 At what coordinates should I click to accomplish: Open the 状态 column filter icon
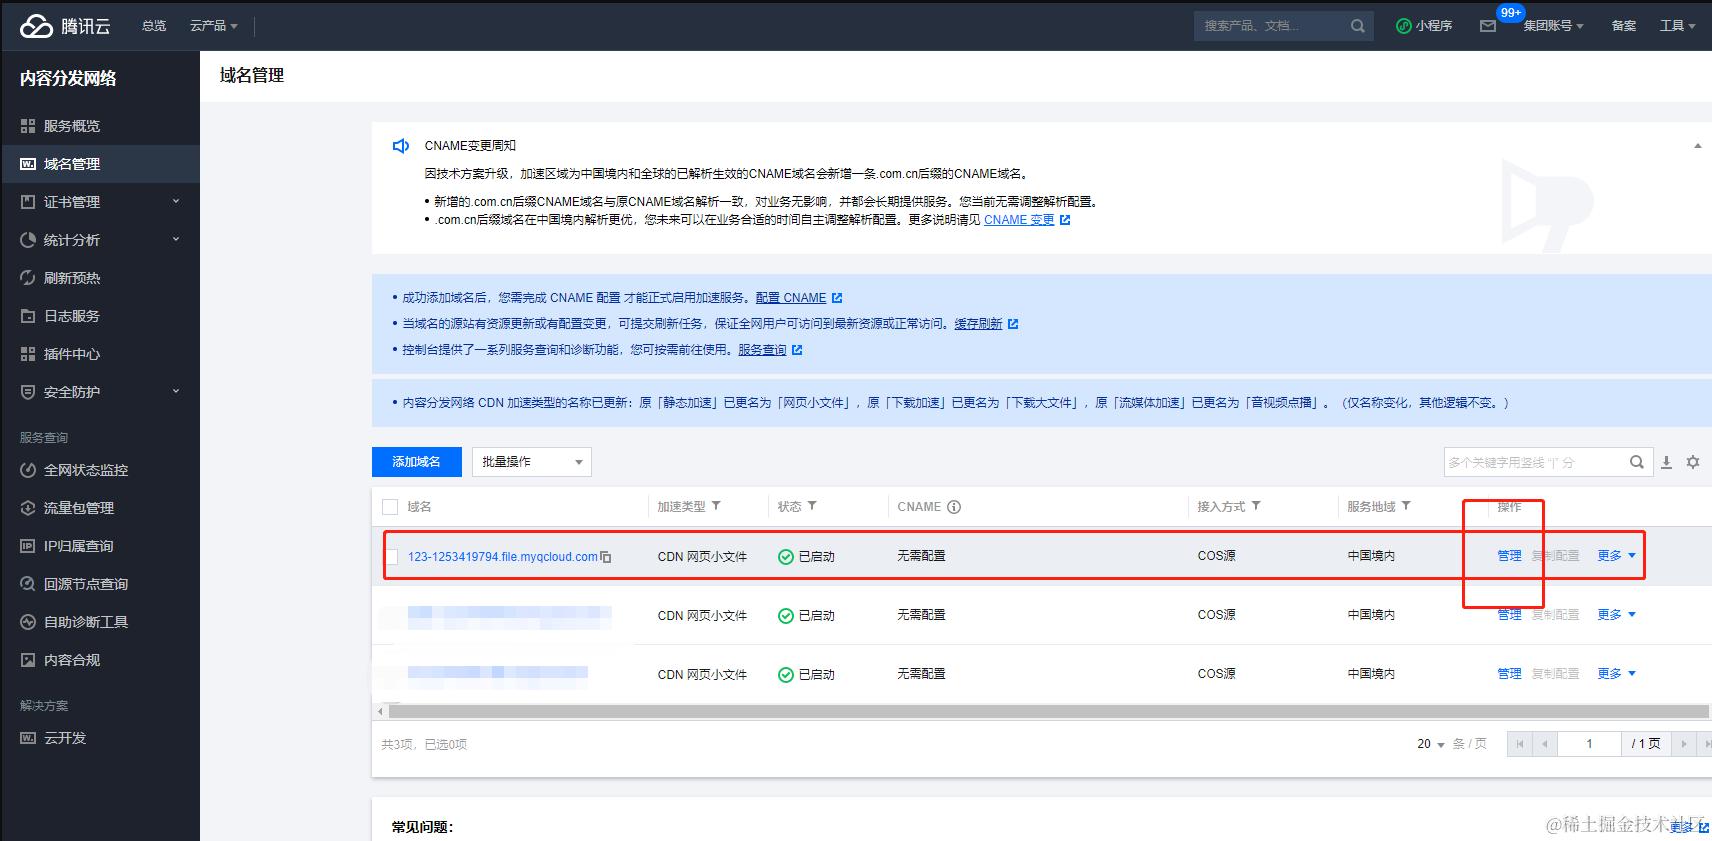[x=812, y=506]
